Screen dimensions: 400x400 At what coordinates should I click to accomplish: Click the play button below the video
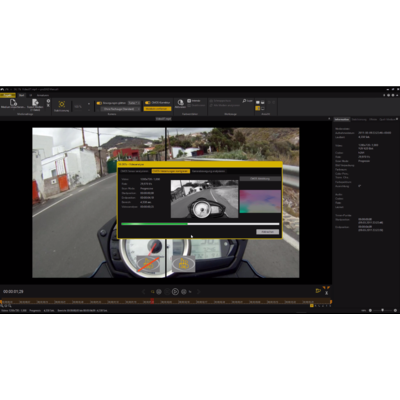[175, 292]
